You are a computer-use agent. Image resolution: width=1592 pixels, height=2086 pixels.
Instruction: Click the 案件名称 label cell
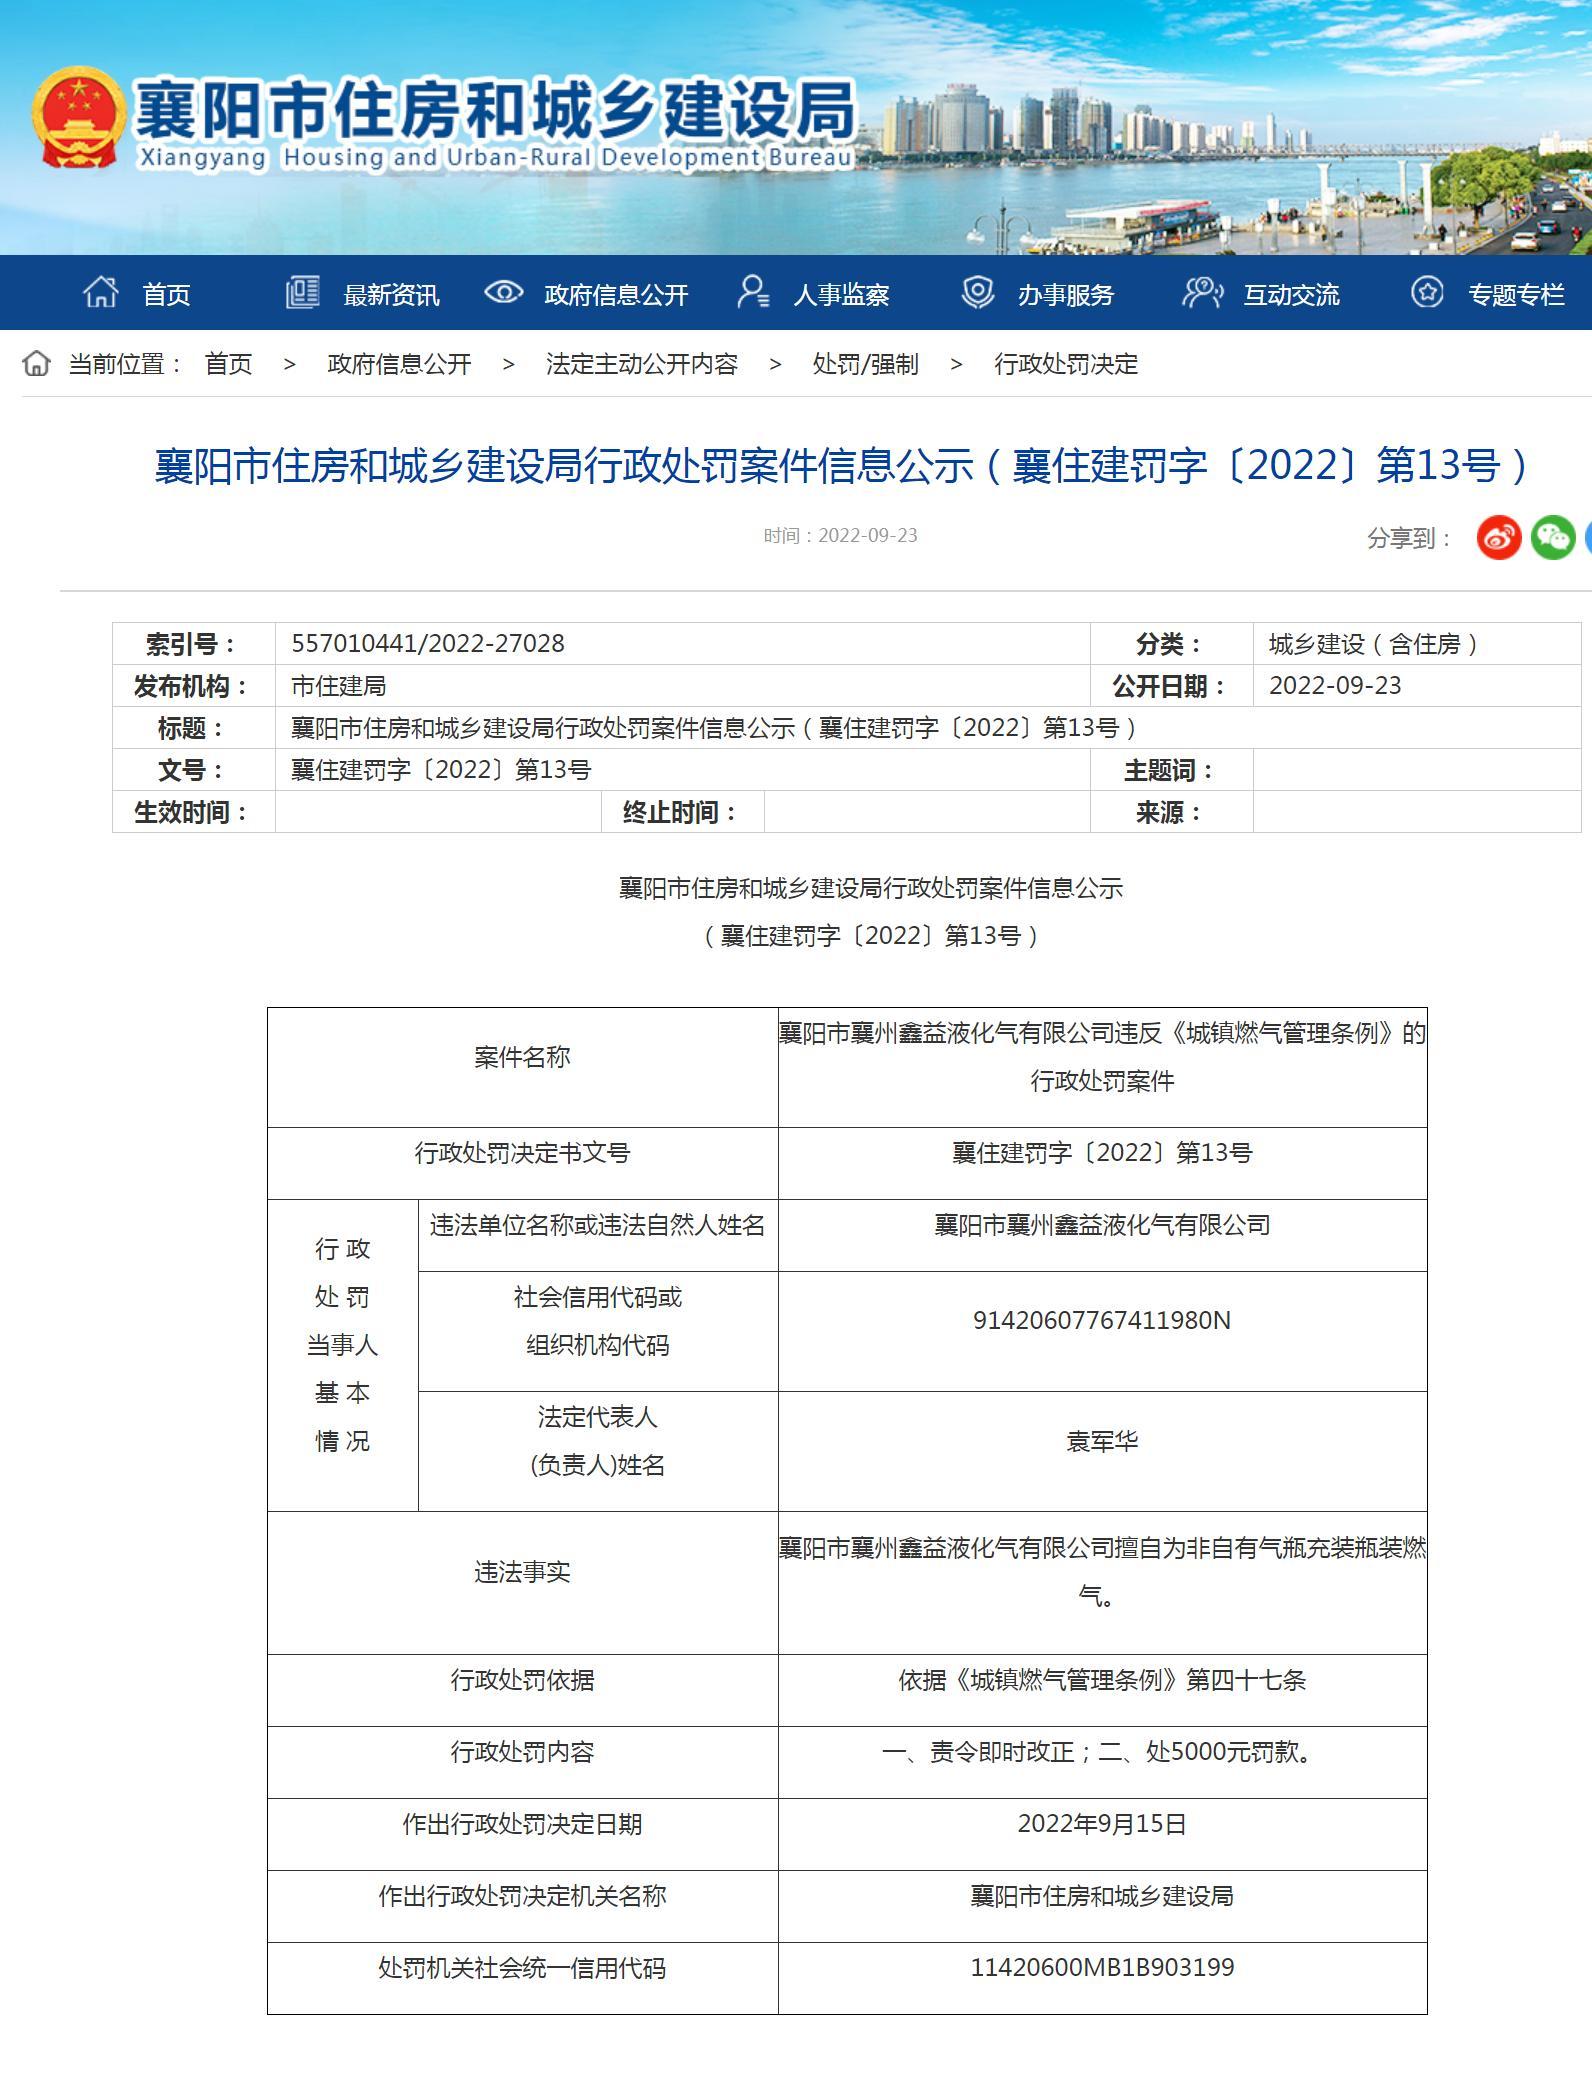coord(522,1067)
